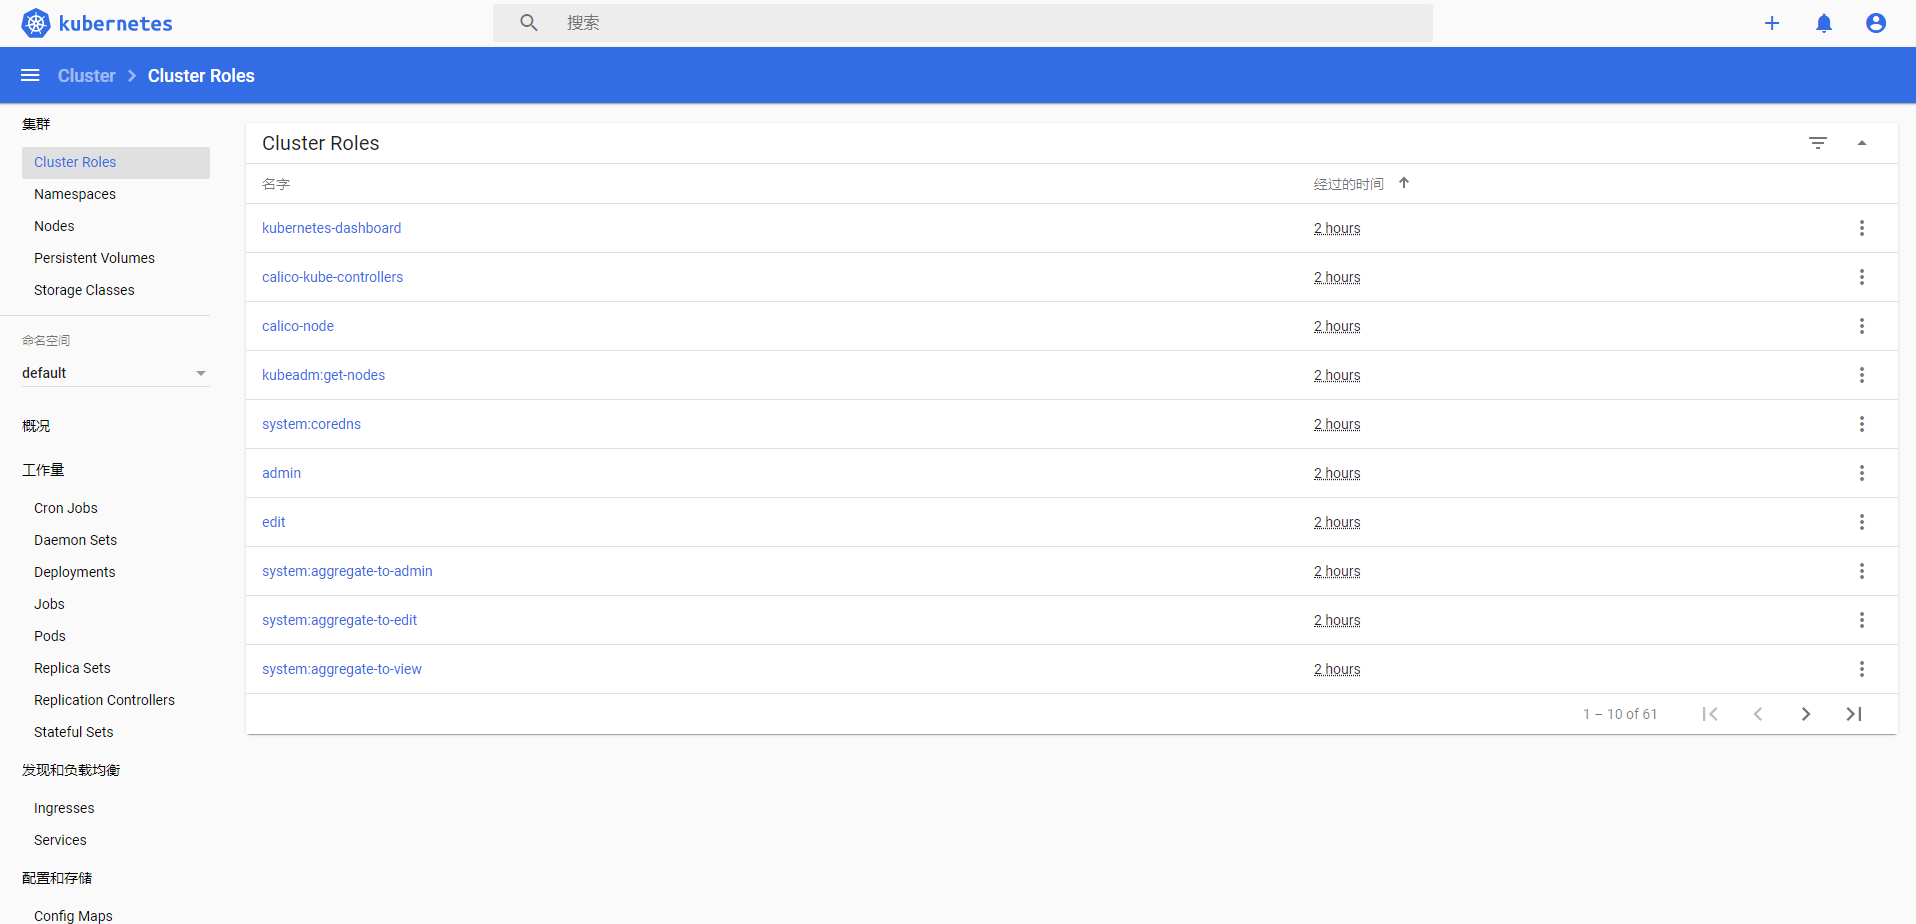Open Ingresses in sidebar
Screen dimensions: 1916x924
tap(64, 808)
